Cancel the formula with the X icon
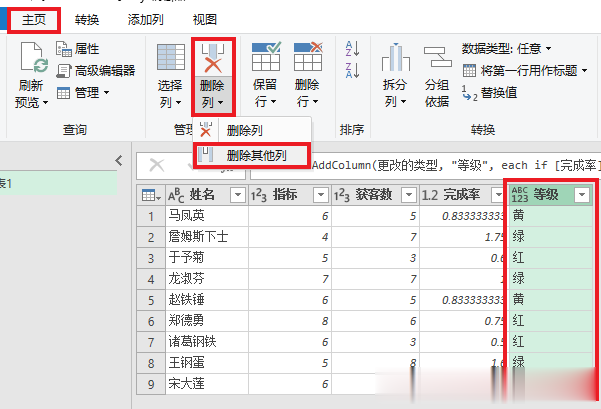The width and height of the screenshot is (601, 409). tap(156, 166)
